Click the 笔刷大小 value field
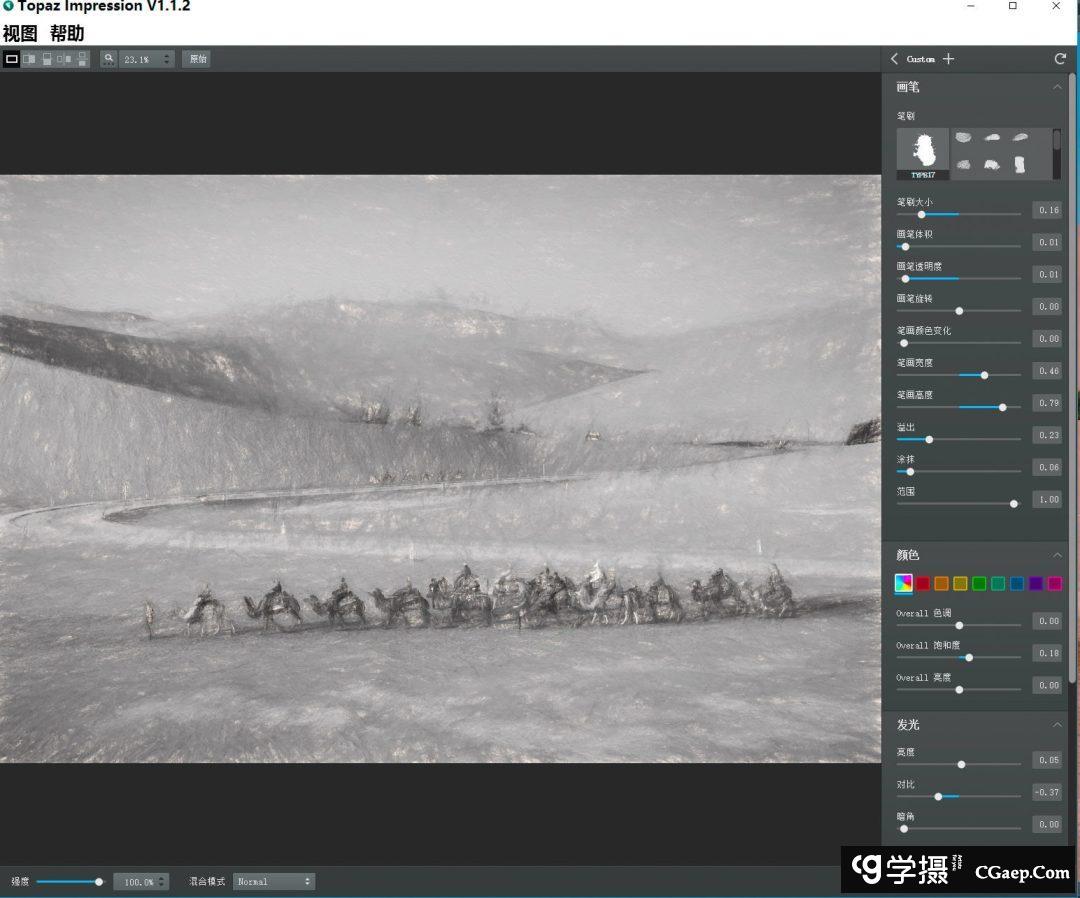The width and height of the screenshot is (1080, 898). tap(1047, 210)
